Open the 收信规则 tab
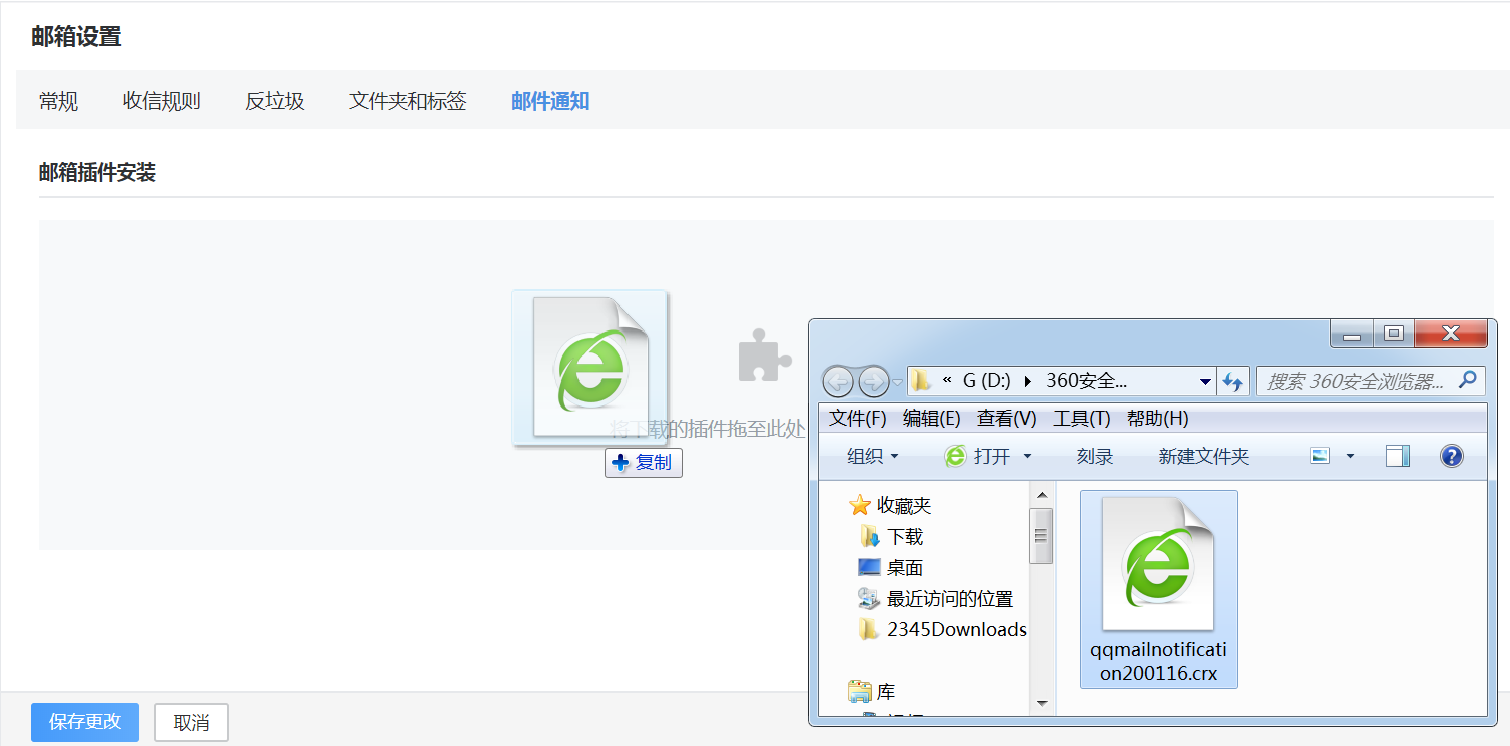 pyautogui.click(x=161, y=101)
